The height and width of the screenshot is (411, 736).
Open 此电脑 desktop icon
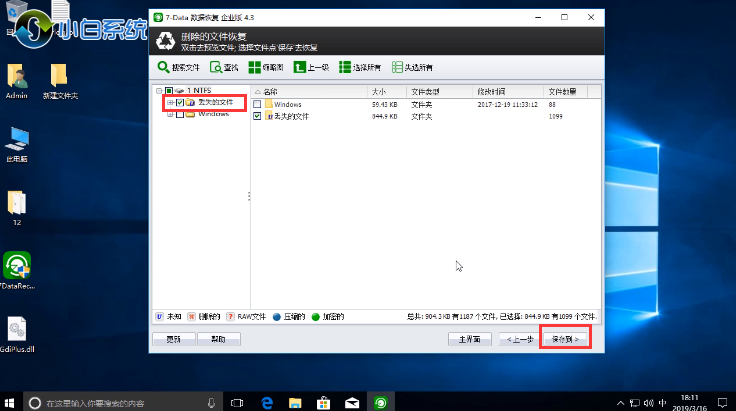pyautogui.click(x=17, y=145)
